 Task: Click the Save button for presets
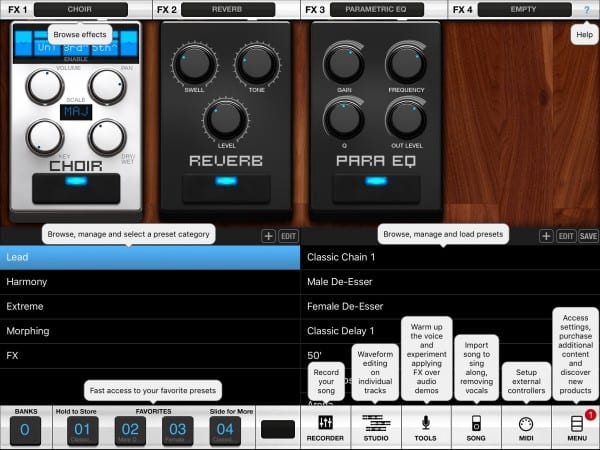click(588, 236)
